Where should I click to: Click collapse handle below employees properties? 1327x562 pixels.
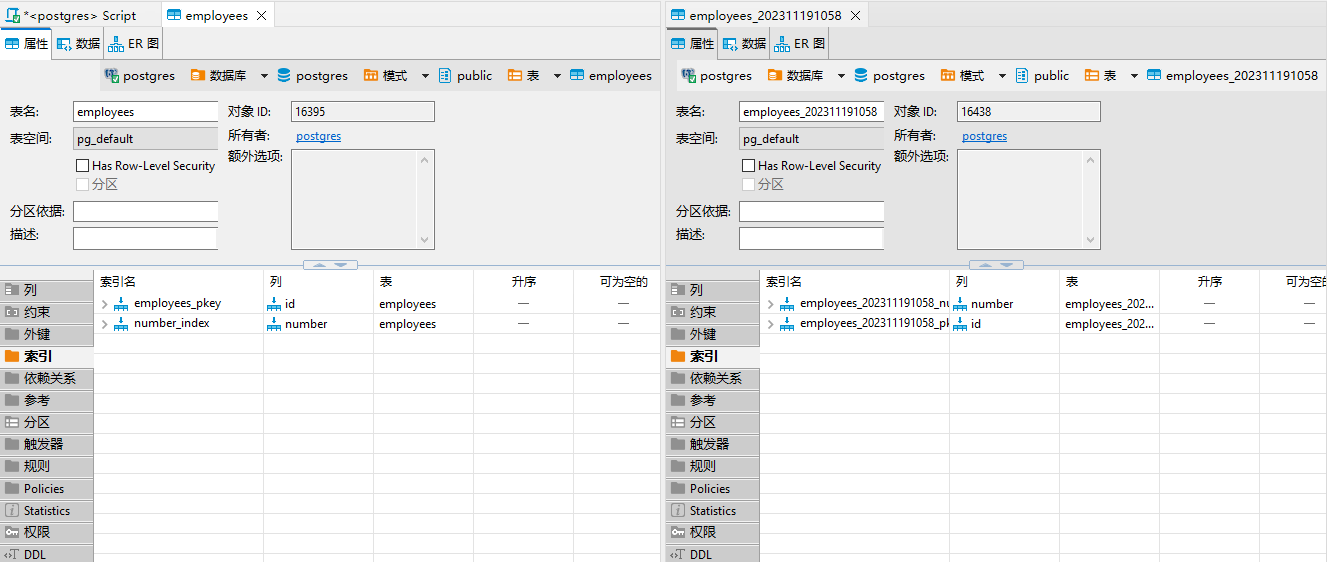(x=330, y=265)
